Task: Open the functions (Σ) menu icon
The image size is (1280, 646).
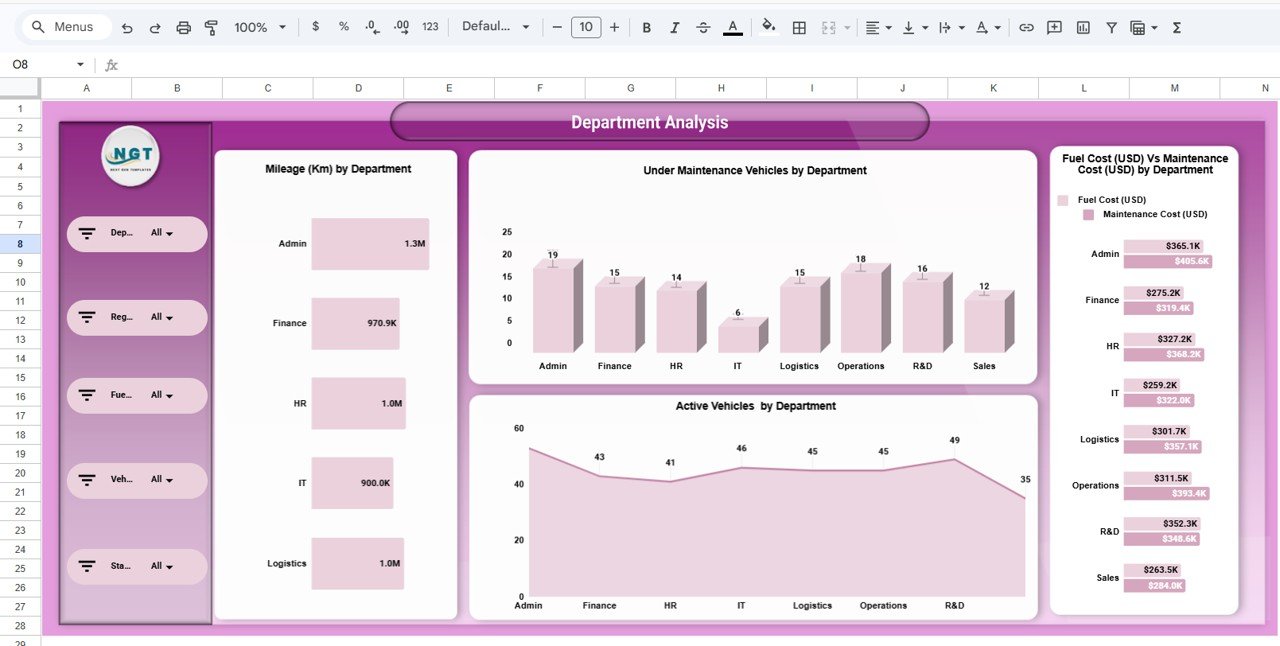Action: pyautogui.click(x=1177, y=27)
